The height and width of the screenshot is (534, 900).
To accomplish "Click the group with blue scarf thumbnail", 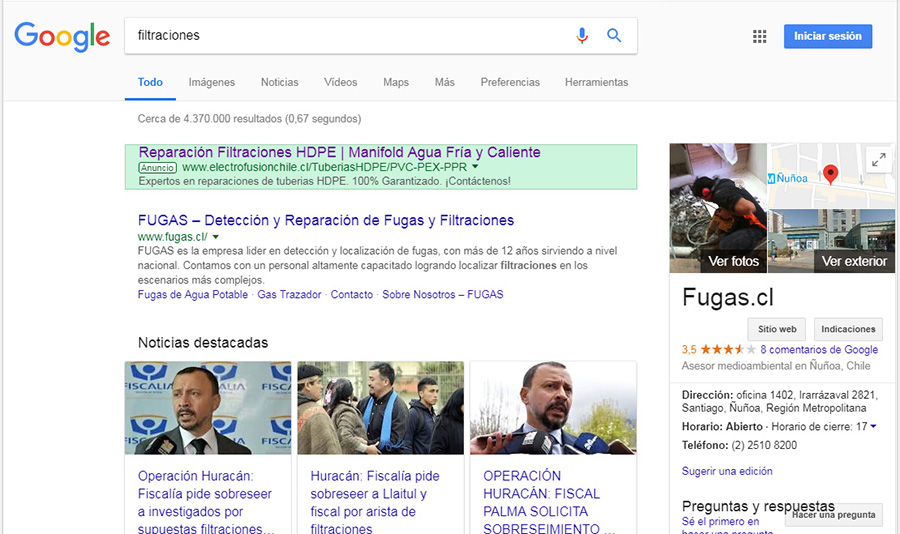I will [381, 408].
